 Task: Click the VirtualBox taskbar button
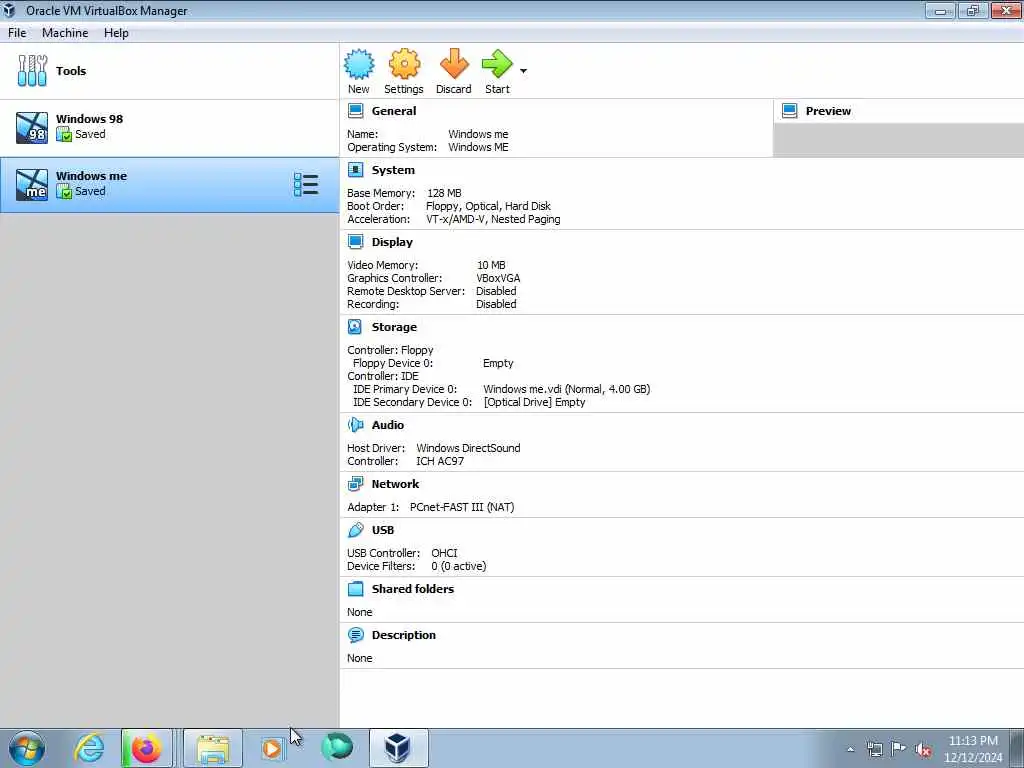tap(398, 748)
